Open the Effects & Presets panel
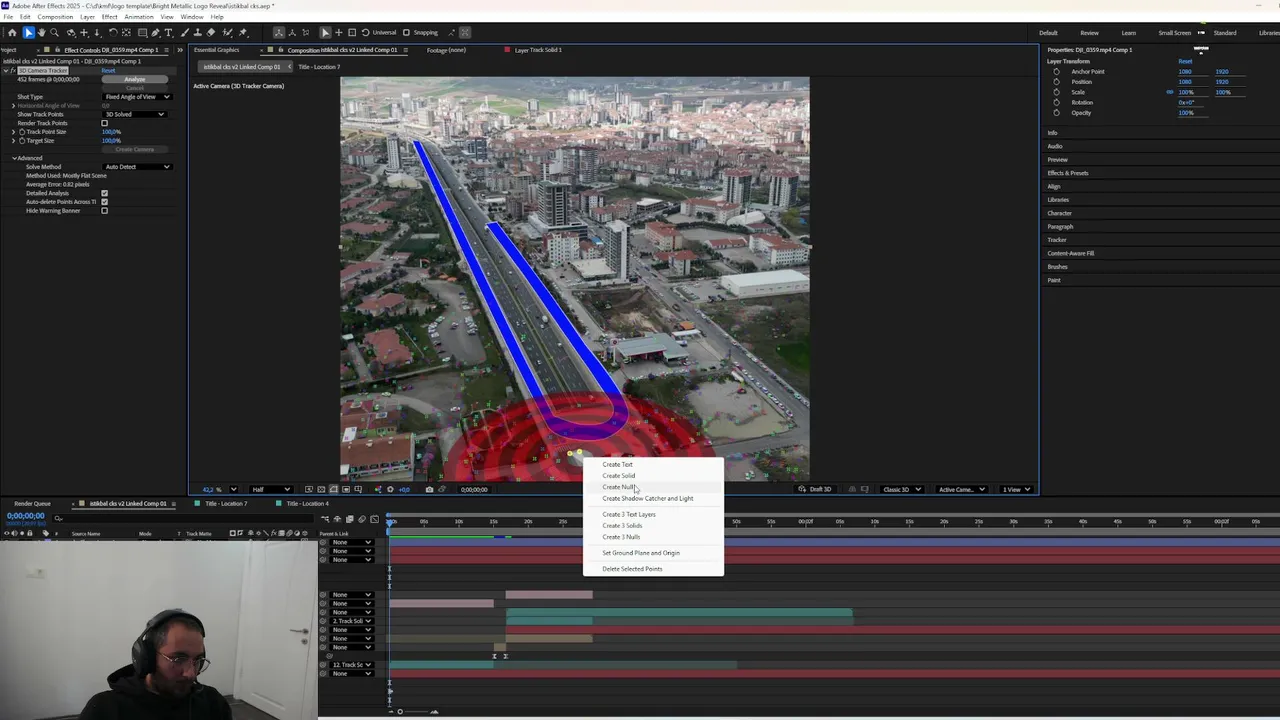Image resolution: width=1280 pixels, height=720 pixels. [x=1068, y=173]
